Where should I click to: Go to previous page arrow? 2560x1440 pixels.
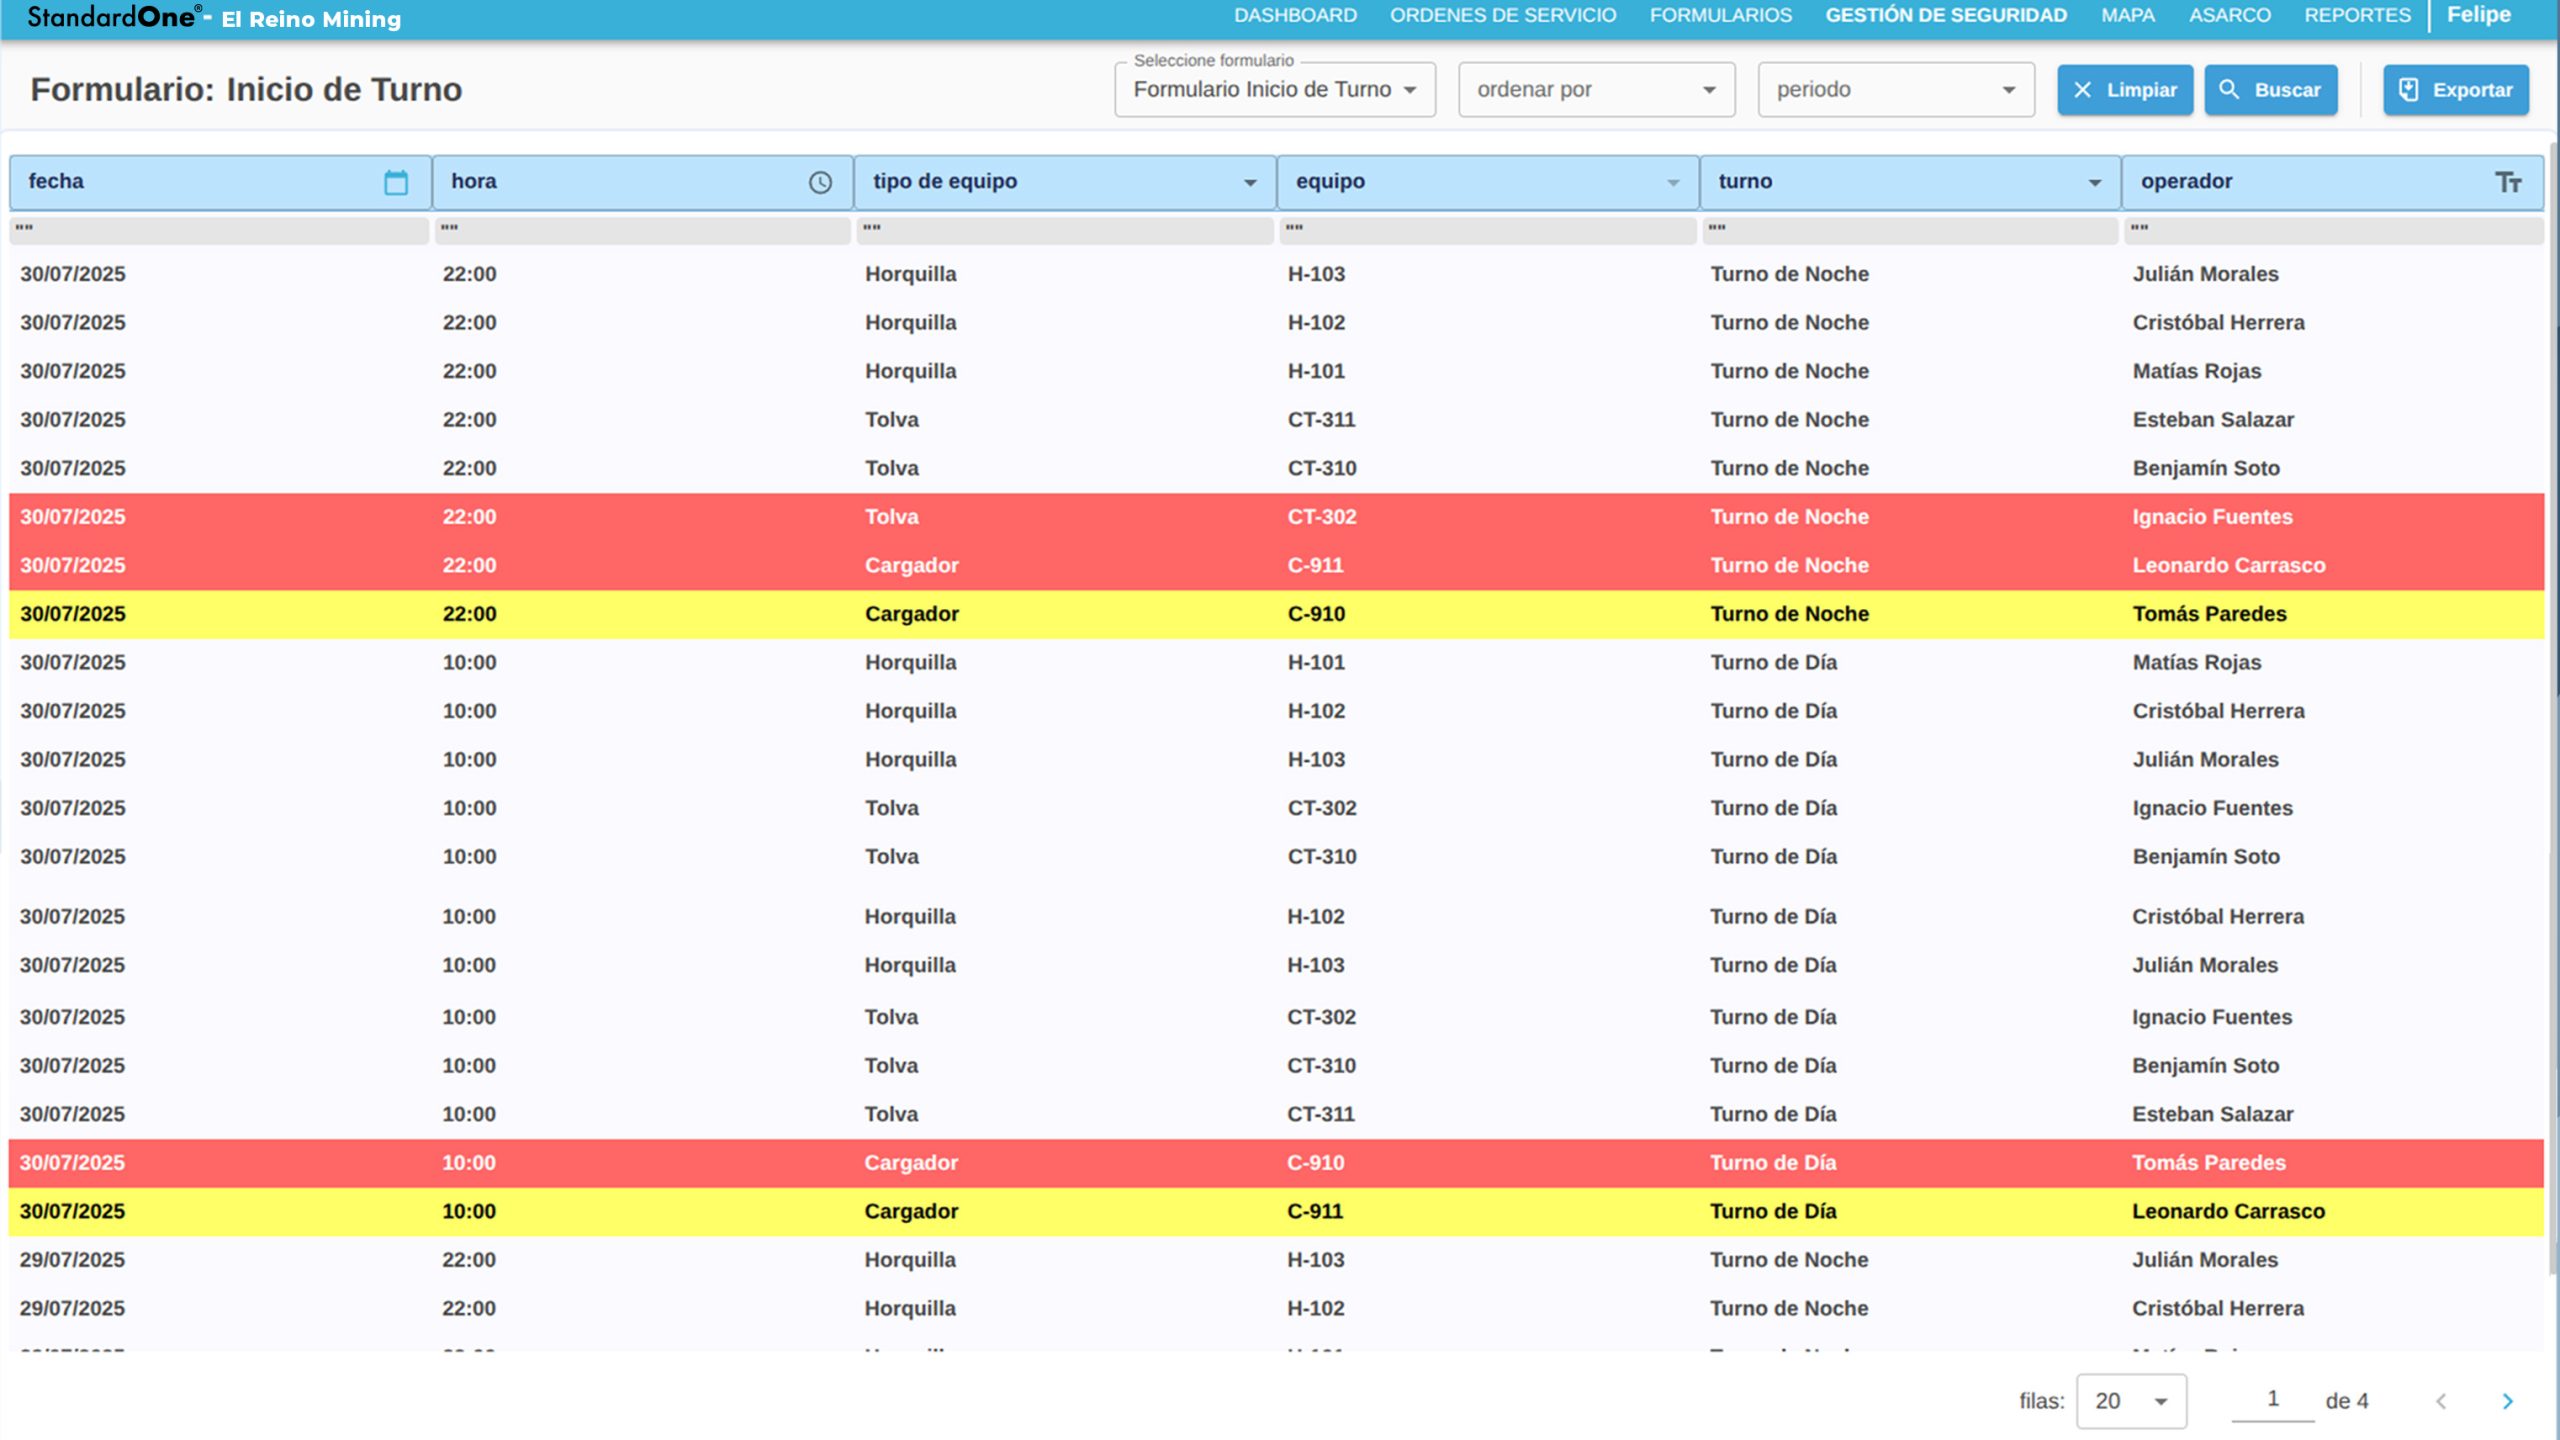(2441, 1401)
